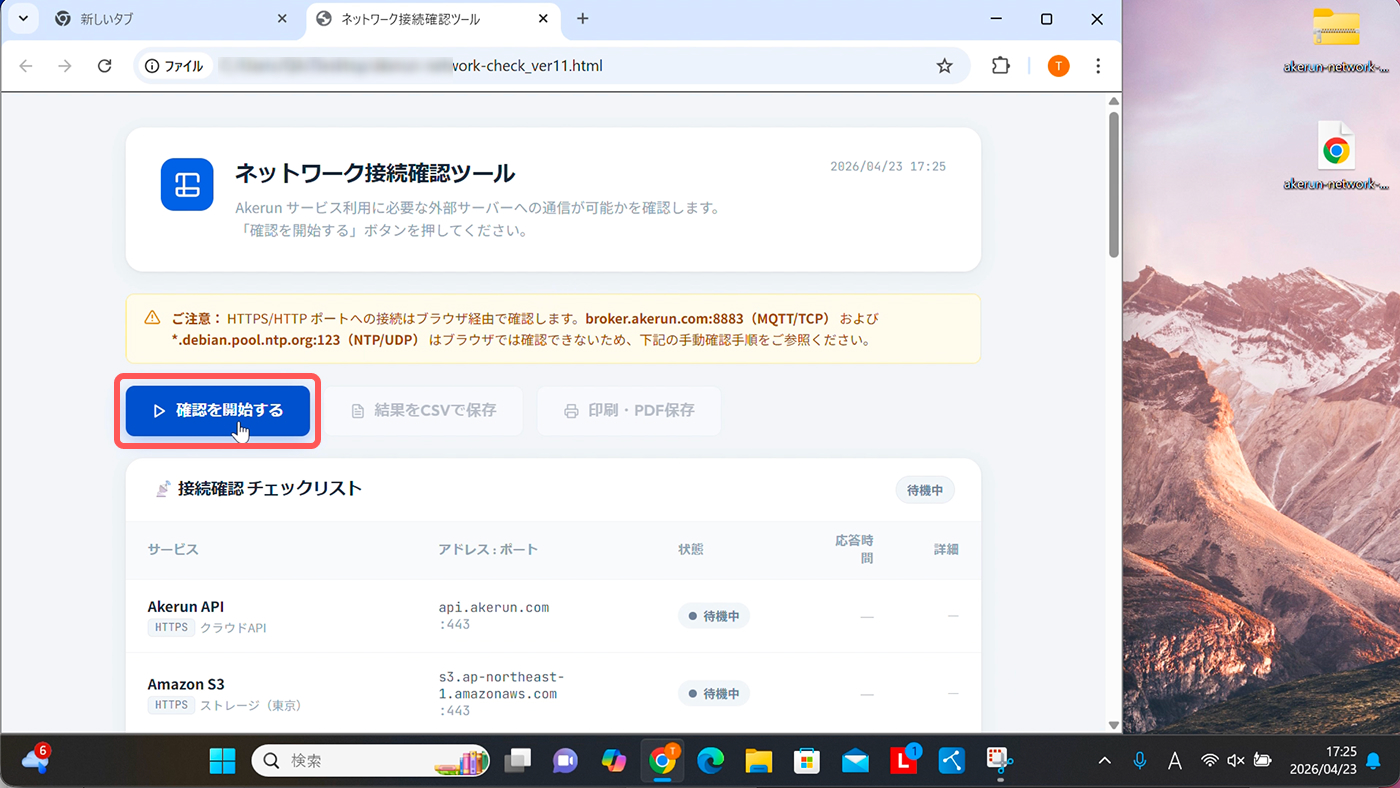Image resolution: width=1400 pixels, height=788 pixels.
Task: Click api.akerun.com :443 address
Action: [494, 616]
